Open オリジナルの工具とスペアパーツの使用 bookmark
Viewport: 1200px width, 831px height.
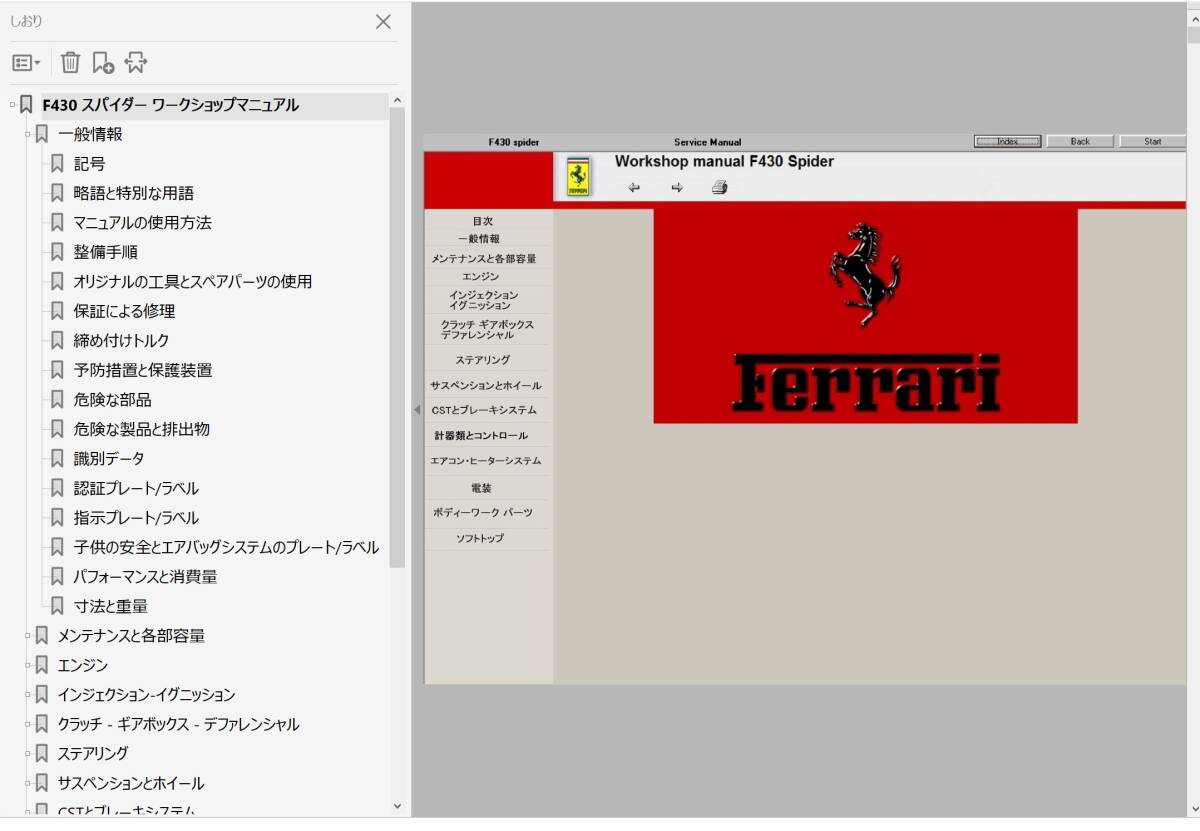(193, 282)
